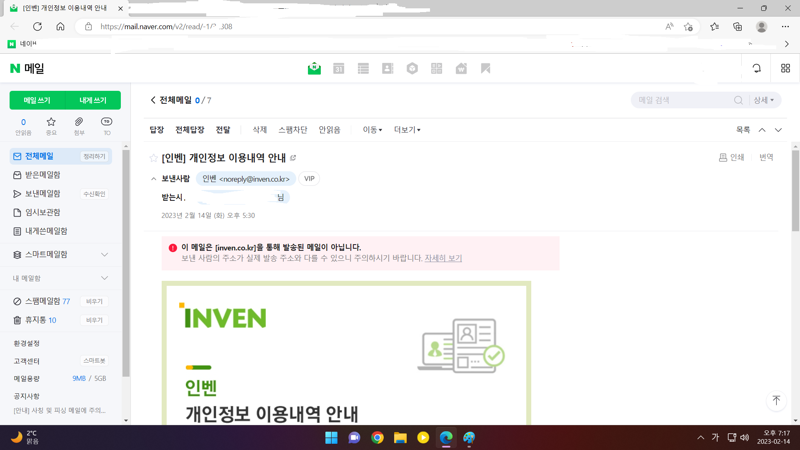This screenshot has height=450, width=800.
Task: Go to previous mail with up arrow
Action: click(762, 130)
